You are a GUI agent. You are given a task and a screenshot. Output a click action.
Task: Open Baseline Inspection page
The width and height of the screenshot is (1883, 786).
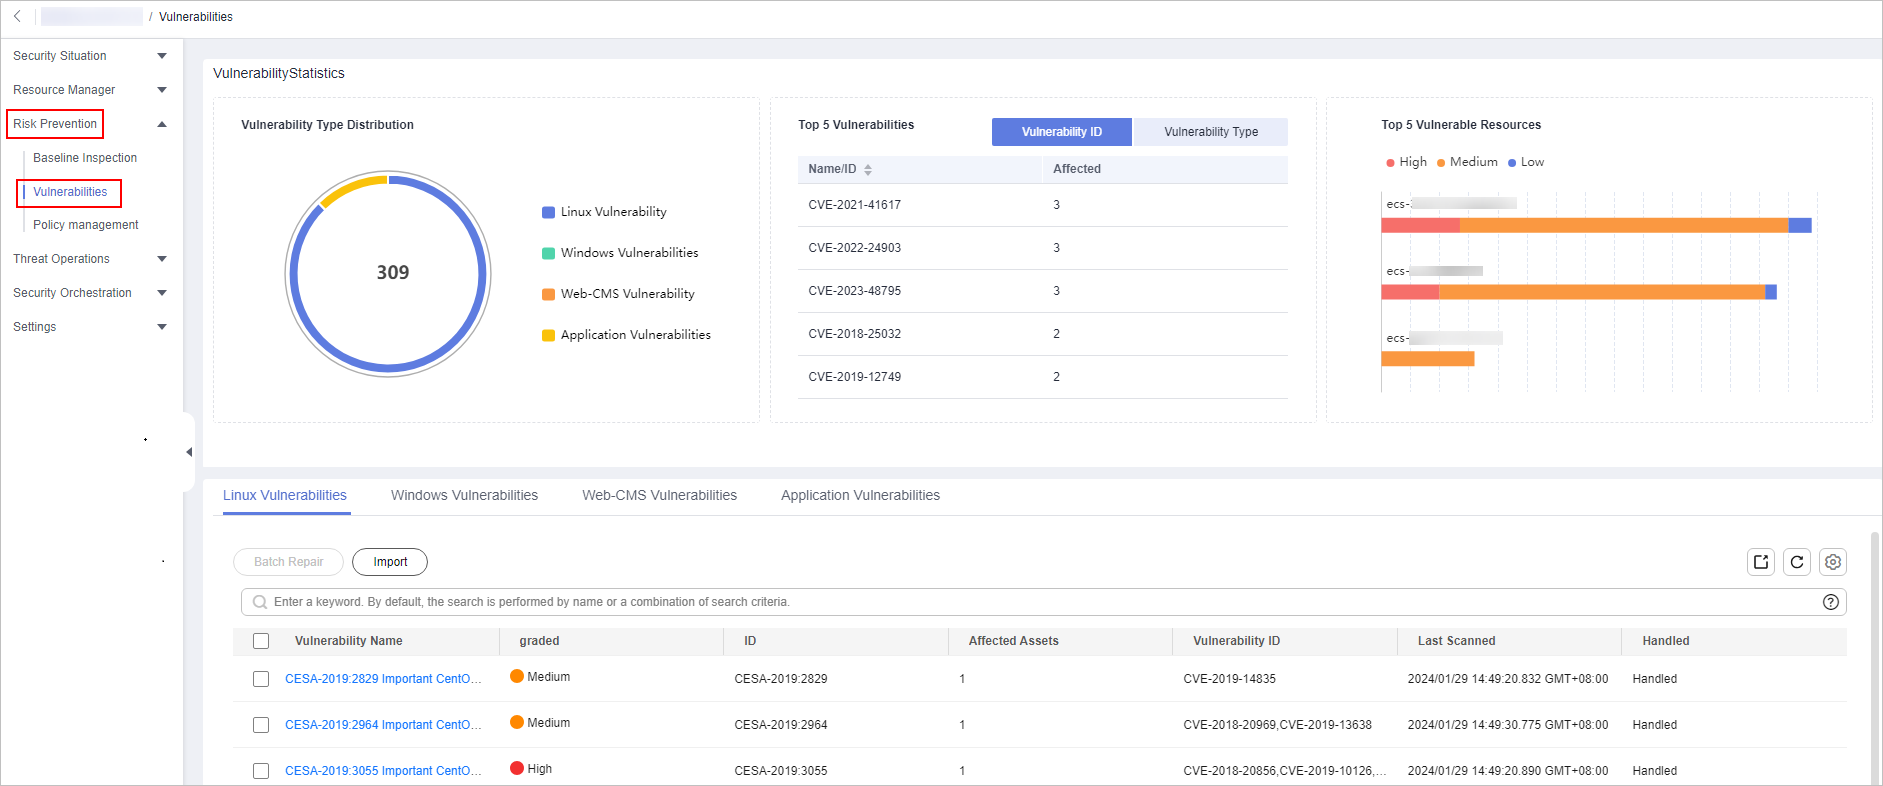[x=85, y=158]
